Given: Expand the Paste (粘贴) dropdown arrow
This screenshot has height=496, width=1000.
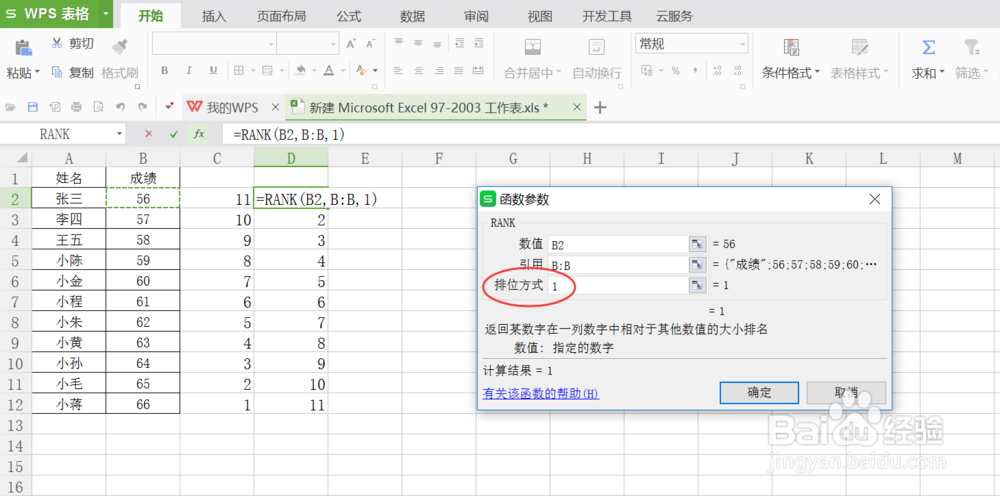Looking at the screenshot, I should [x=37, y=73].
